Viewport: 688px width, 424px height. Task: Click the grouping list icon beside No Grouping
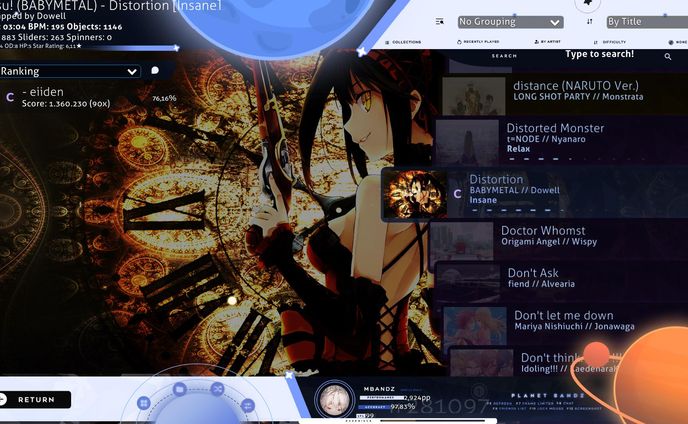440,22
